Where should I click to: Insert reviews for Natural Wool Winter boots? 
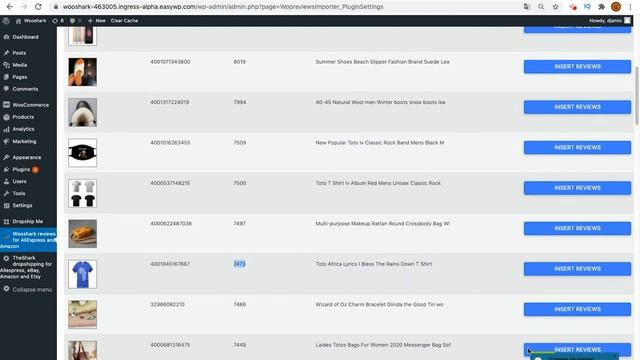point(577,107)
